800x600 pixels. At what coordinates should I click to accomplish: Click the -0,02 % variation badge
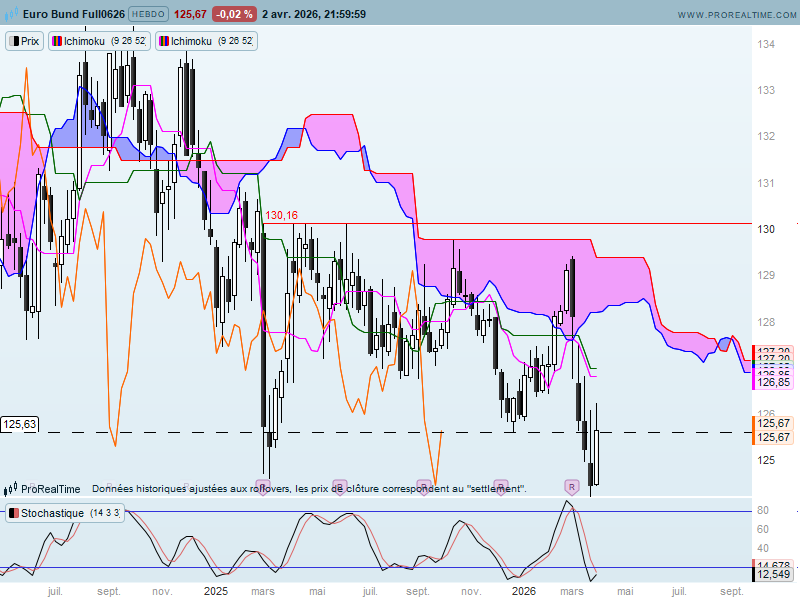235,15
